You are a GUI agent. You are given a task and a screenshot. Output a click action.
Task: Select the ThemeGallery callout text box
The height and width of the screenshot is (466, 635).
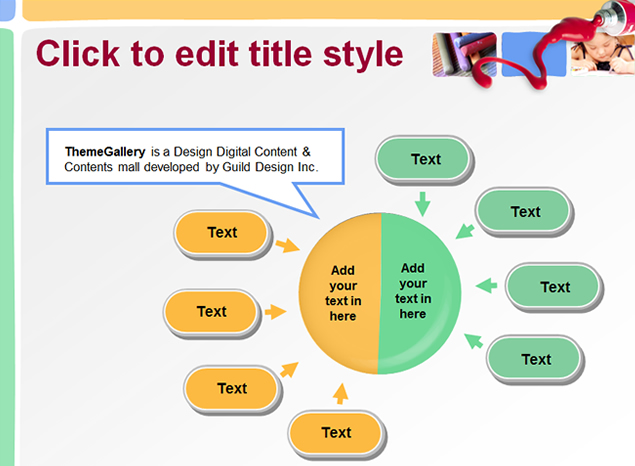[194, 157]
